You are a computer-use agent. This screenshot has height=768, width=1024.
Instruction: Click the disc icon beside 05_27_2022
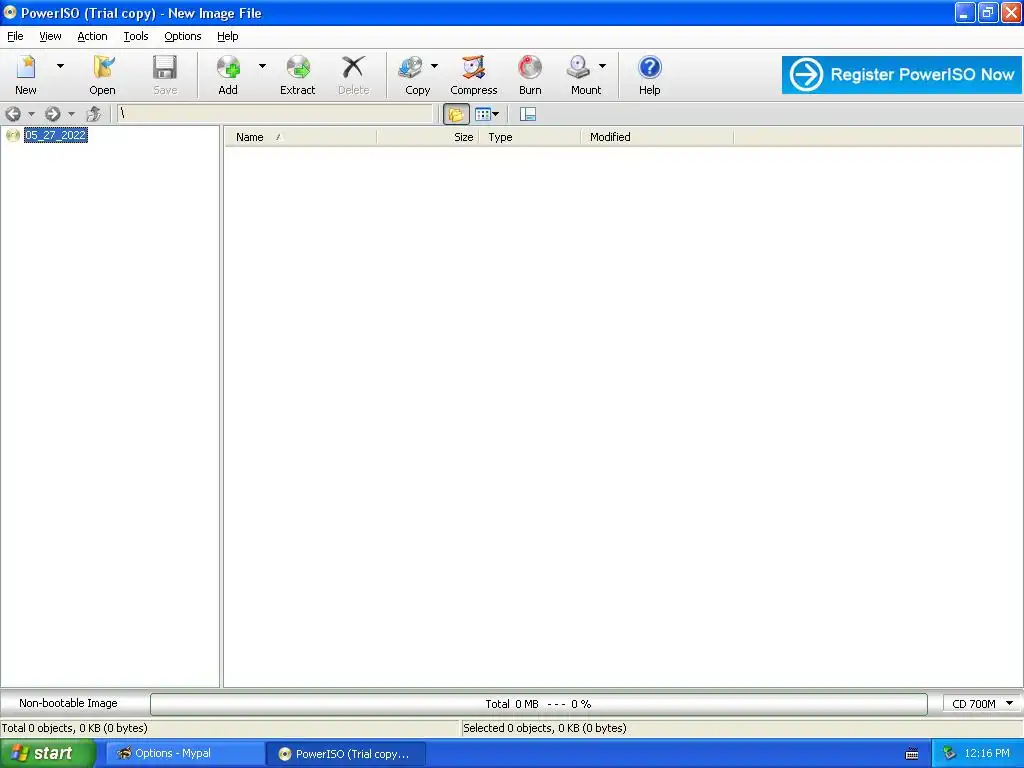[x=12, y=135]
